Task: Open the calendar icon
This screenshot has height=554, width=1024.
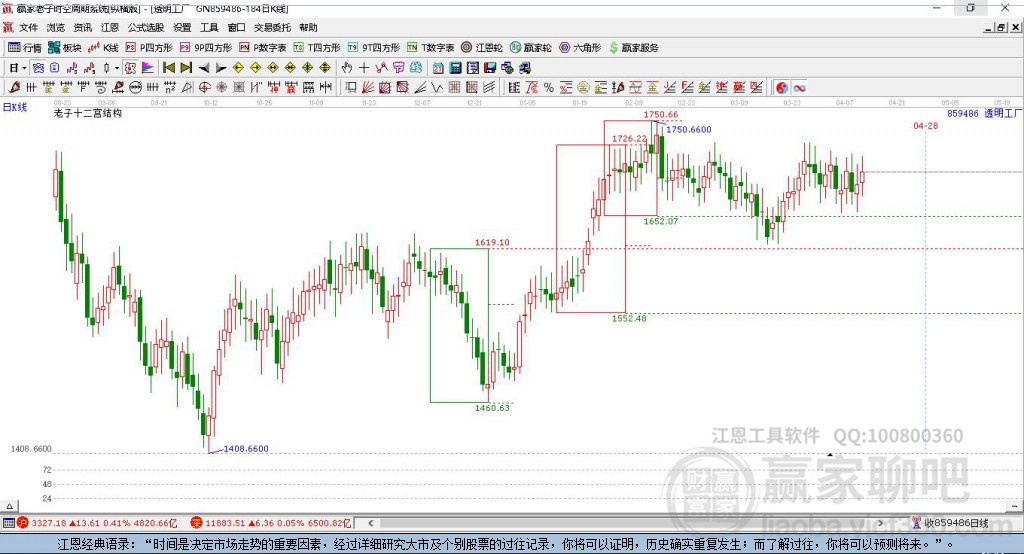Action: (438, 68)
